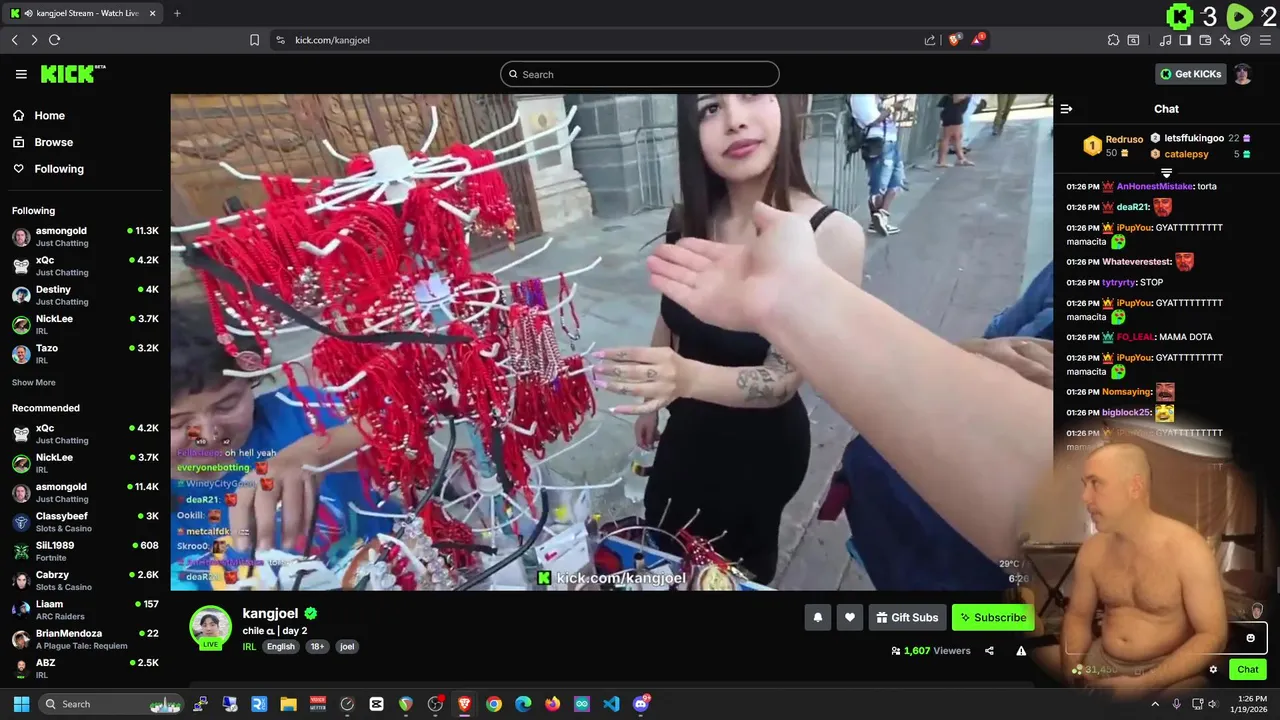Open Home in the sidebar

(x=49, y=116)
